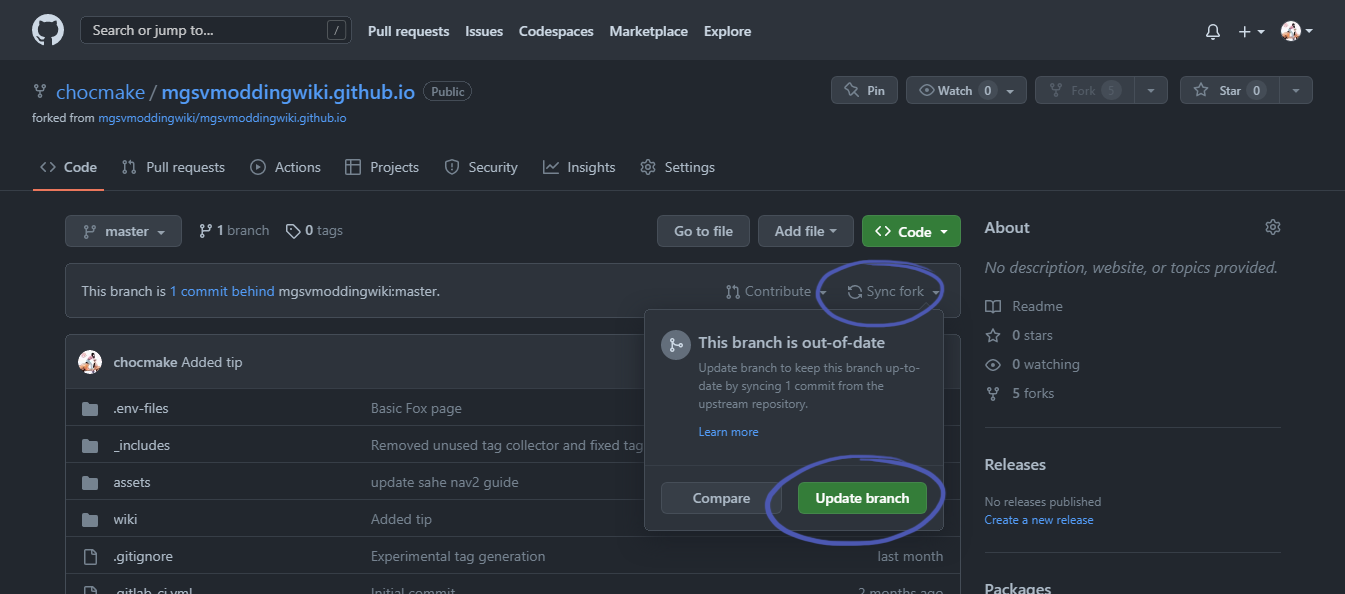Switch to the Settings tab
Image resolution: width=1345 pixels, height=594 pixels.
click(x=678, y=167)
